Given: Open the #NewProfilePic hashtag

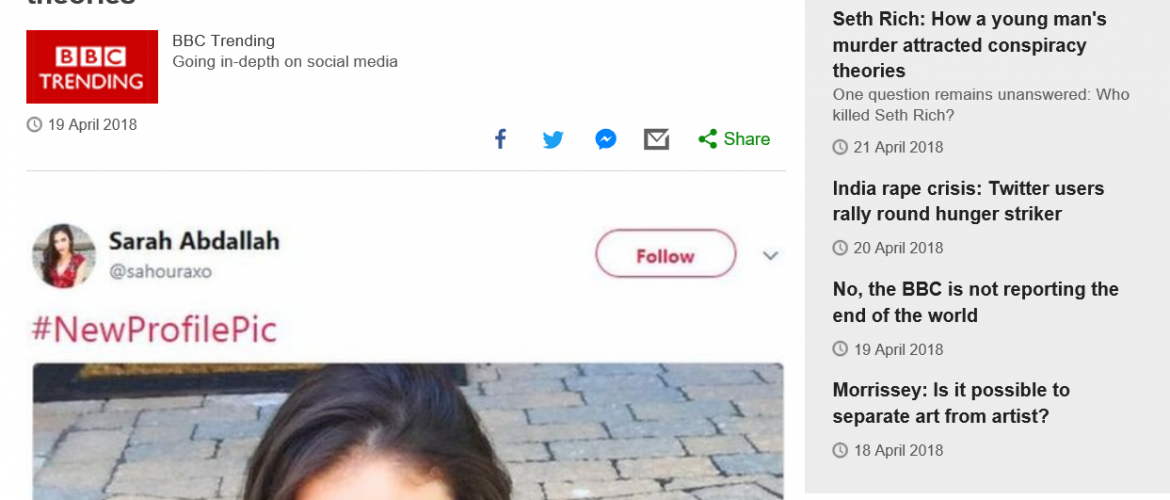Looking at the screenshot, I should coord(155,329).
